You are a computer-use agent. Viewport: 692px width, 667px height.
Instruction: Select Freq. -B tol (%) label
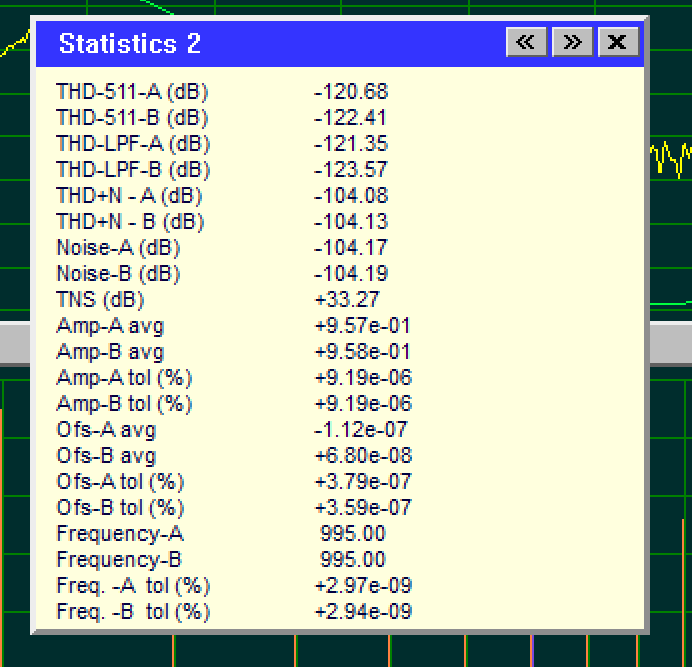pyautogui.click(x=133, y=612)
